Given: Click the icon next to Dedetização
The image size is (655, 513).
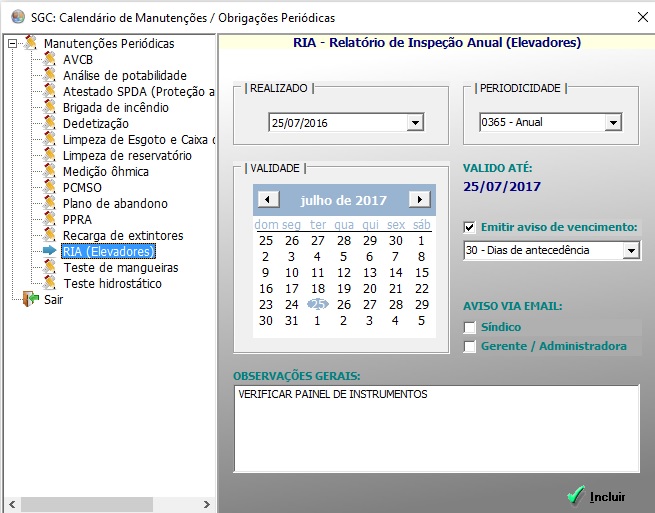Looking at the screenshot, I should 50,124.
